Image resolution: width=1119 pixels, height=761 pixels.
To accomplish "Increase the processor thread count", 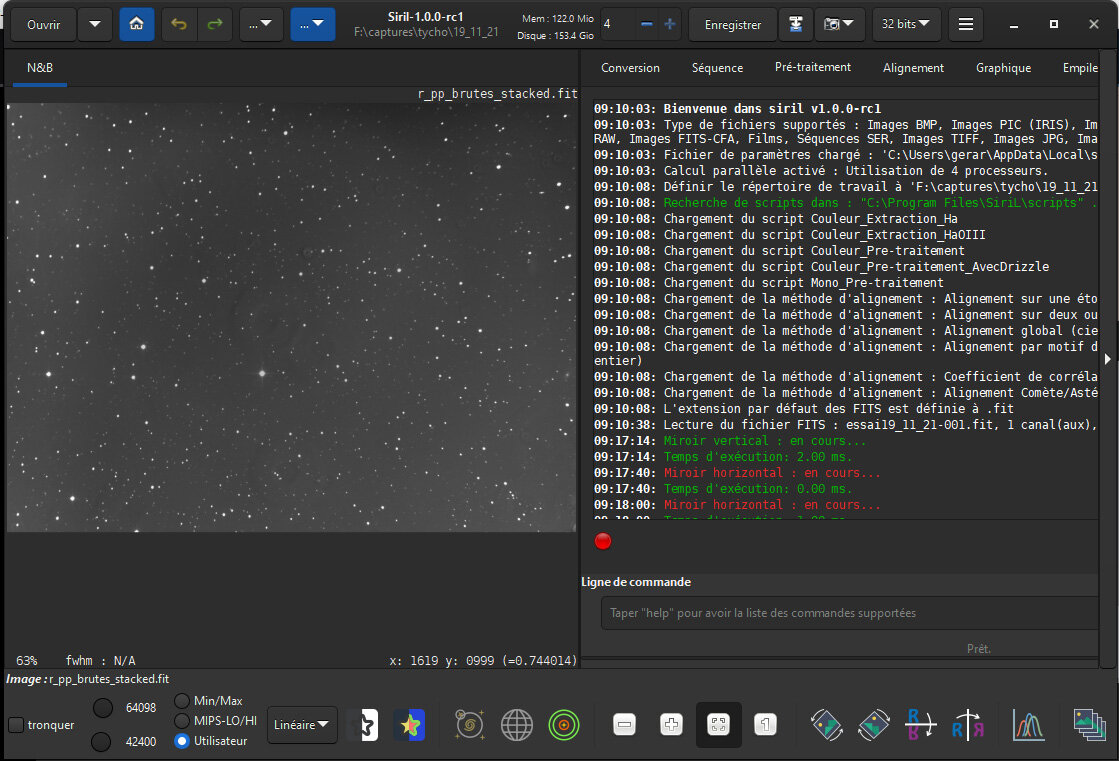I will point(669,24).
